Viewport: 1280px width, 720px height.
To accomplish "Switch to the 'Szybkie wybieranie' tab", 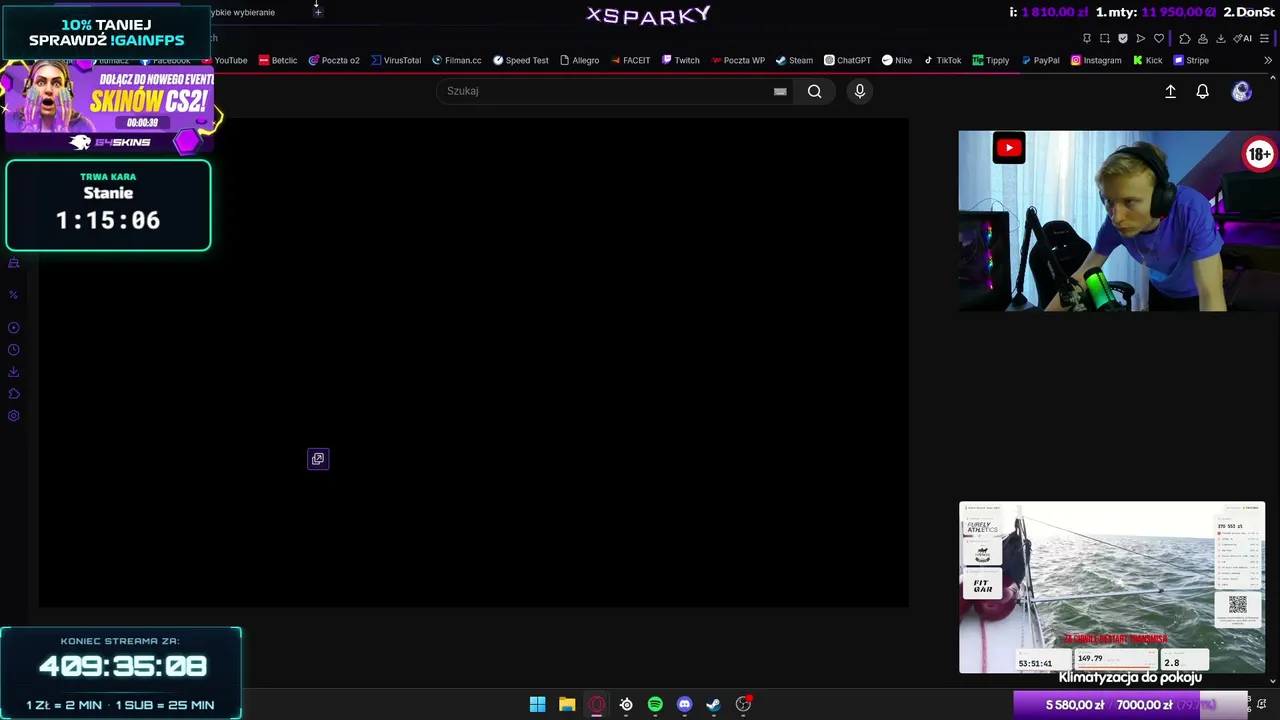I will [x=242, y=12].
